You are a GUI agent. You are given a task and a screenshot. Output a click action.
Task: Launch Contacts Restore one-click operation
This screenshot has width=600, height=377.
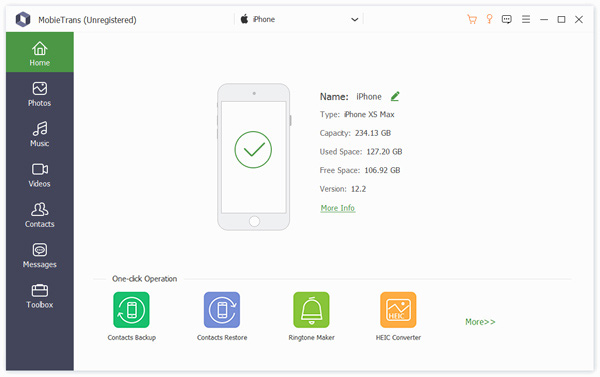click(x=222, y=316)
